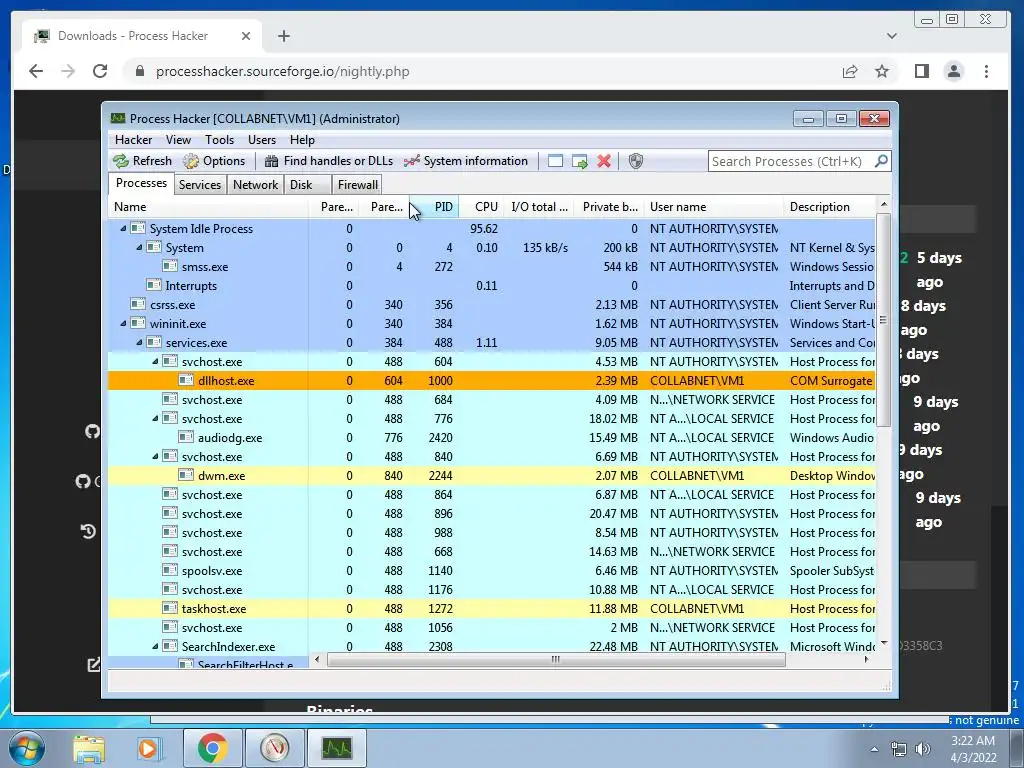Collapse svchost.exe PID 604 node
This screenshot has width=1024, height=768.
tap(155, 361)
